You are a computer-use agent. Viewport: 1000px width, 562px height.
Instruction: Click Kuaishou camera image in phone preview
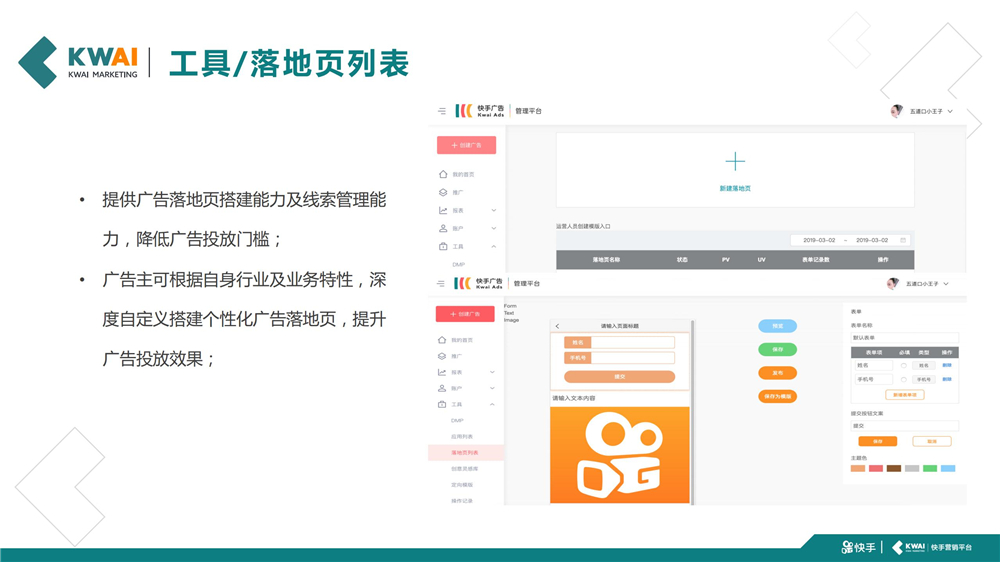point(620,455)
